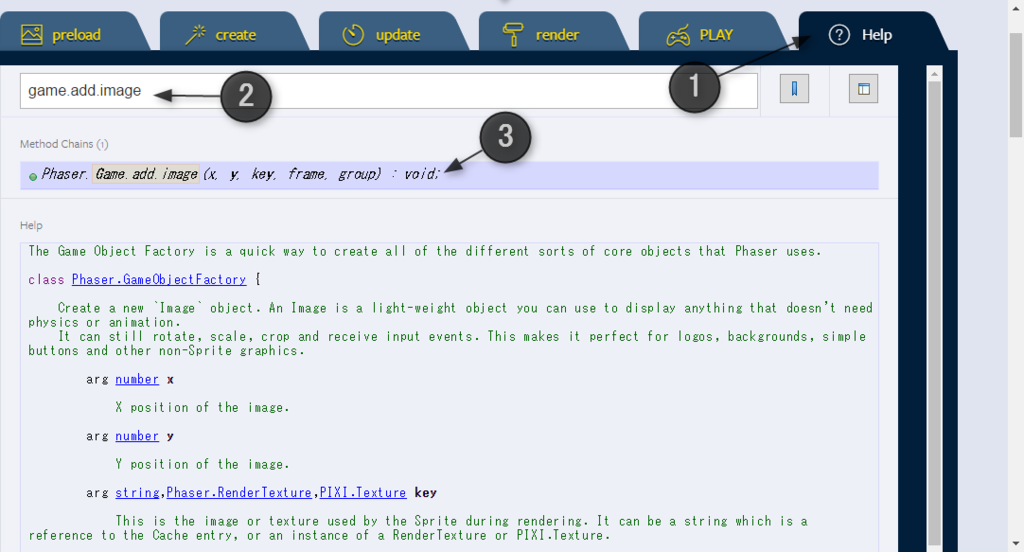Click the bookmark icon button
Viewport: 1024px width, 552px height.
794,89
